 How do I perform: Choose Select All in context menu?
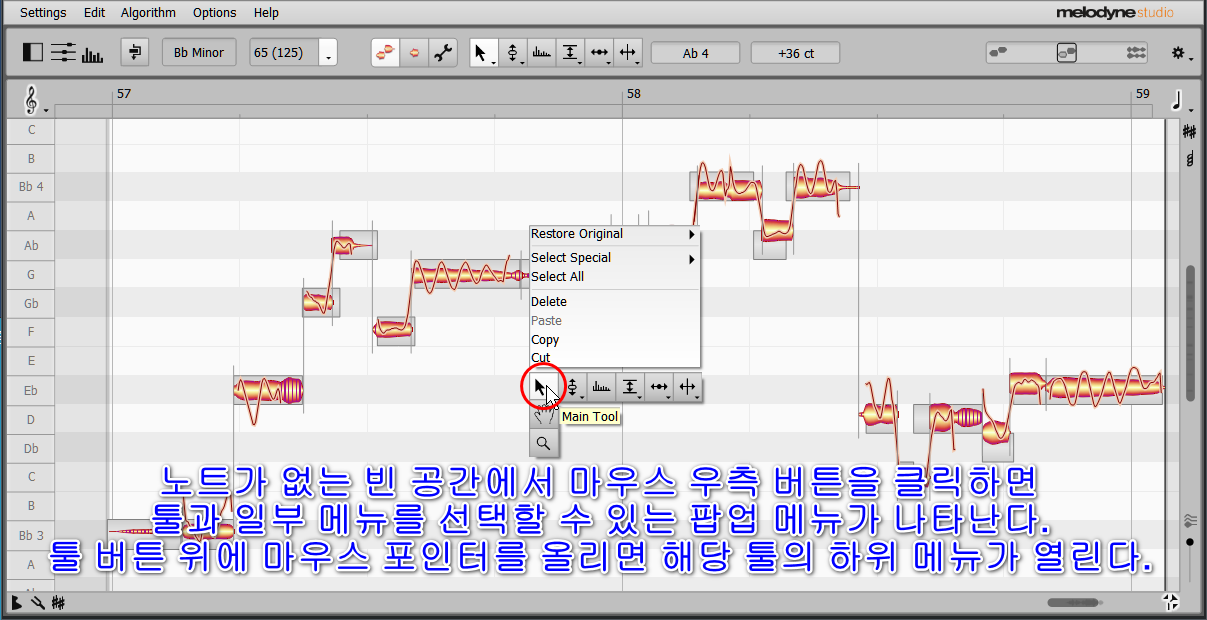click(614, 277)
